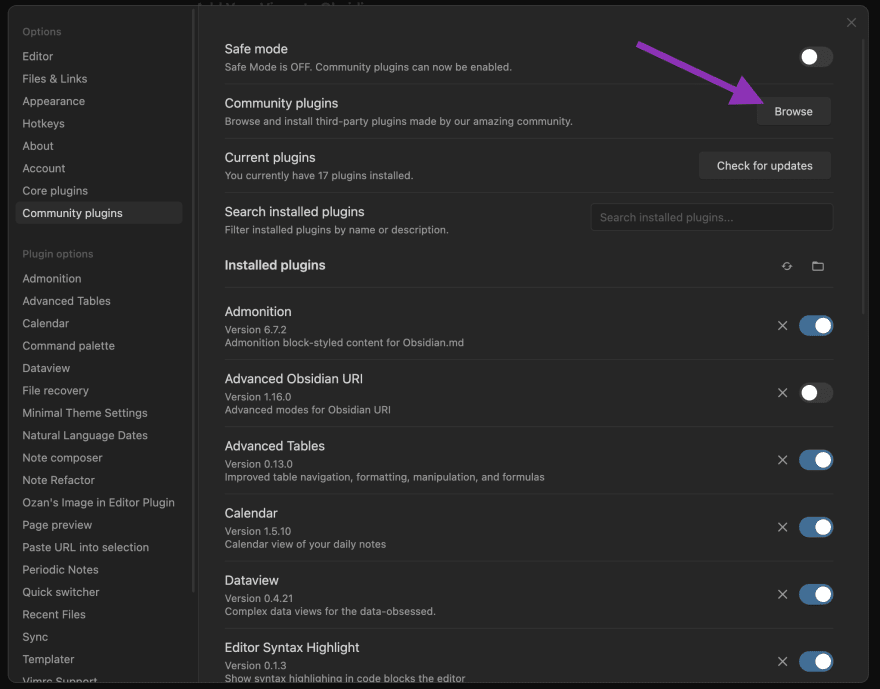Uninstall Advanced Obsidian URI with X icon
Image resolution: width=880 pixels, height=689 pixels.
pyautogui.click(x=782, y=393)
